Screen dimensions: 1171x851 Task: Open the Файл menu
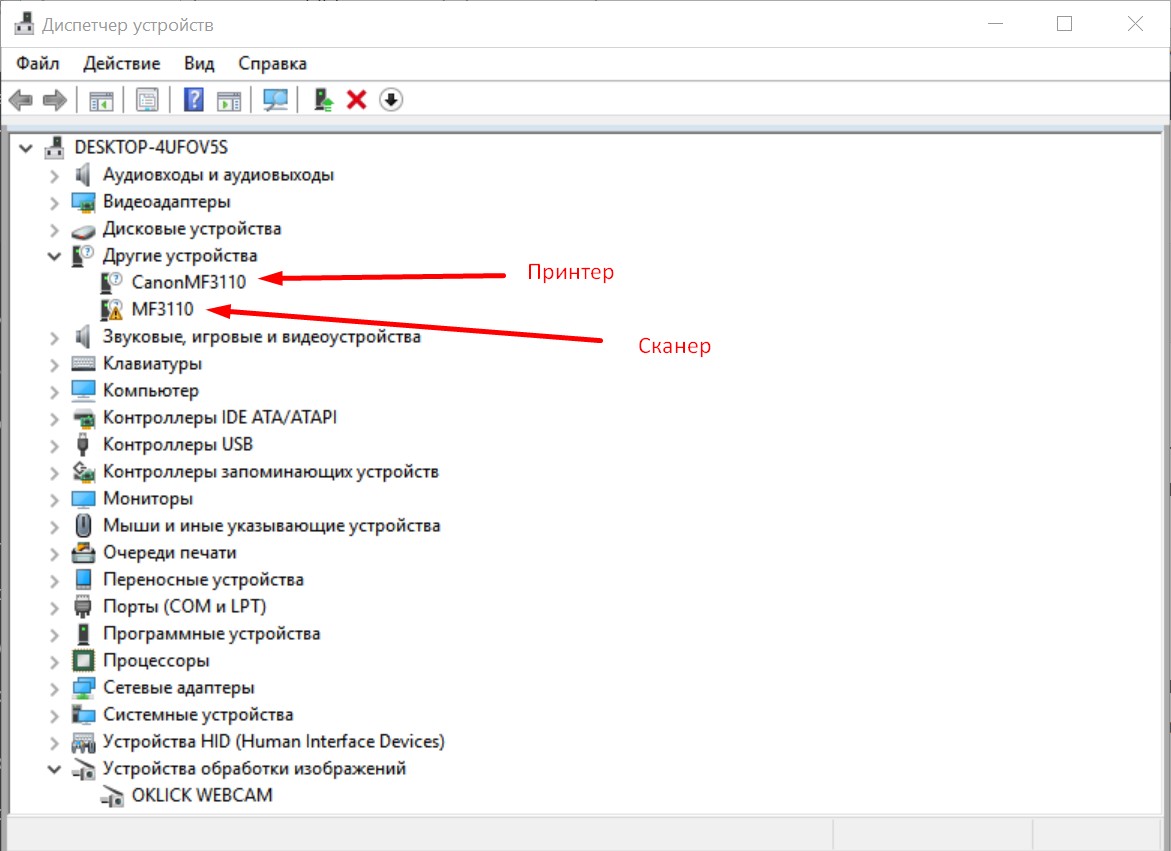tap(37, 62)
